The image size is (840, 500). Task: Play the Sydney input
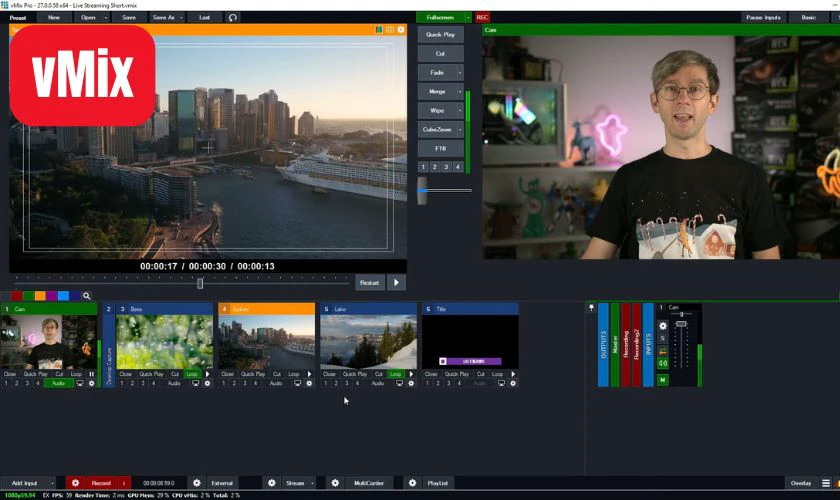[309, 374]
